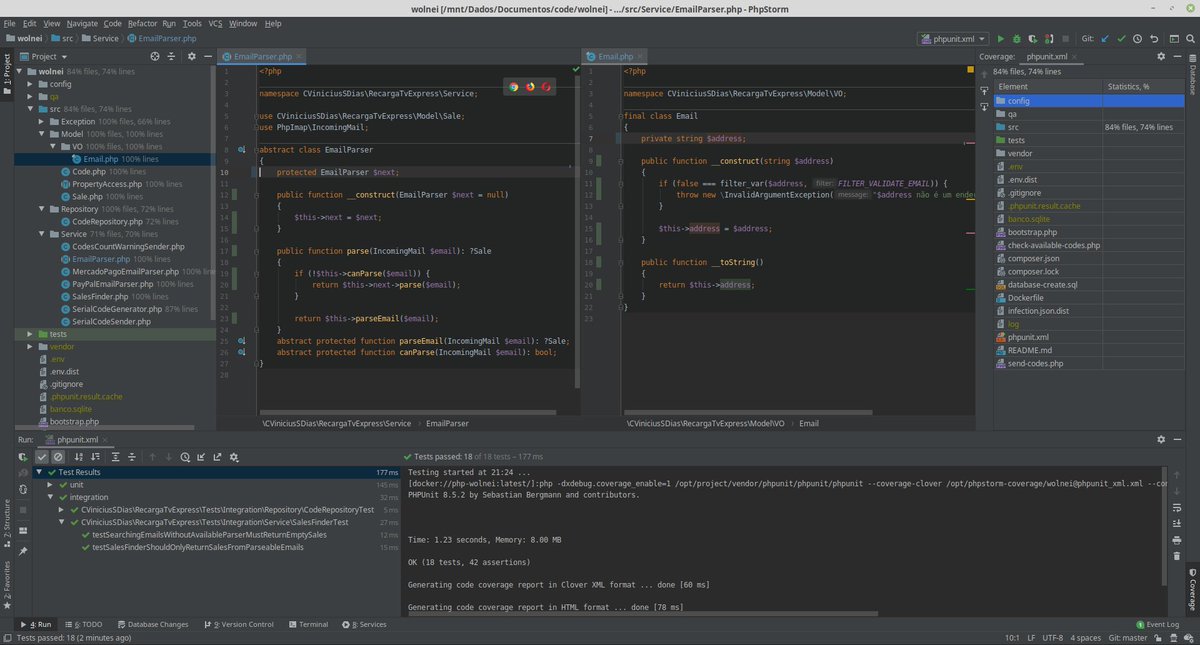Rerun tests with coverage in Run panel

coord(23,457)
